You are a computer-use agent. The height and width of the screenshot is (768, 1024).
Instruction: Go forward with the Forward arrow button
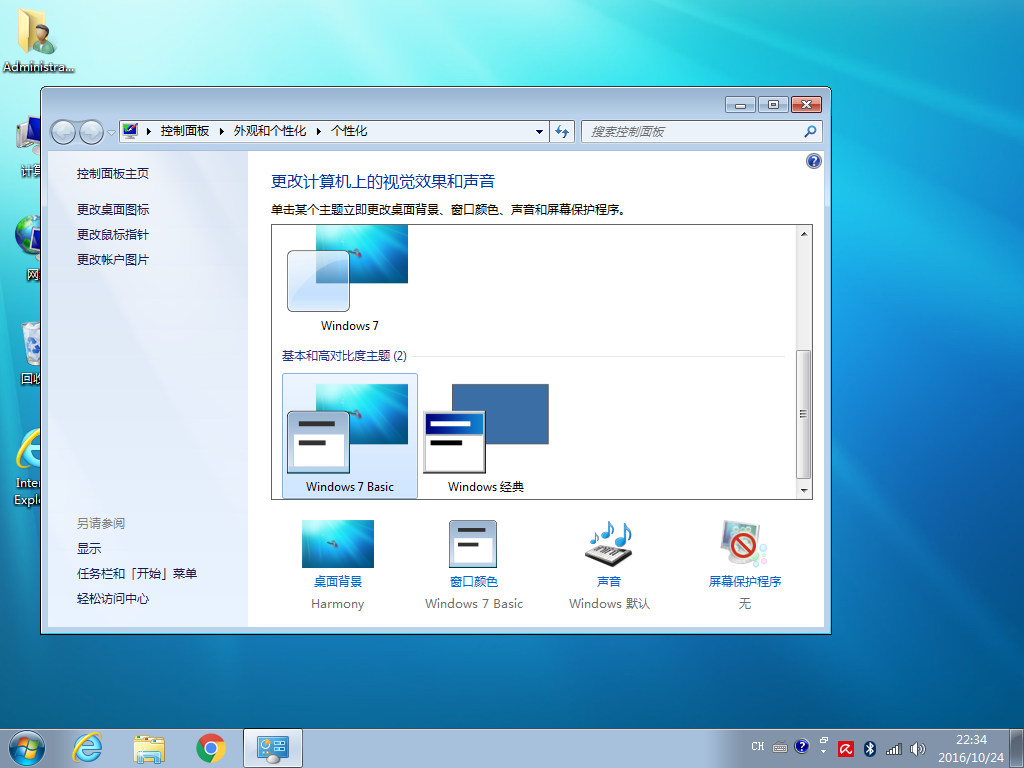point(91,132)
